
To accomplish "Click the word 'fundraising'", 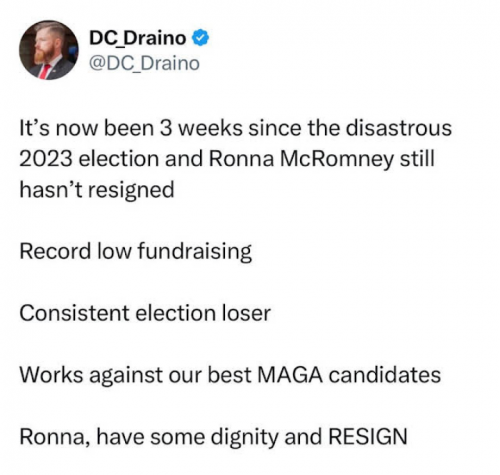I will (194, 251).
